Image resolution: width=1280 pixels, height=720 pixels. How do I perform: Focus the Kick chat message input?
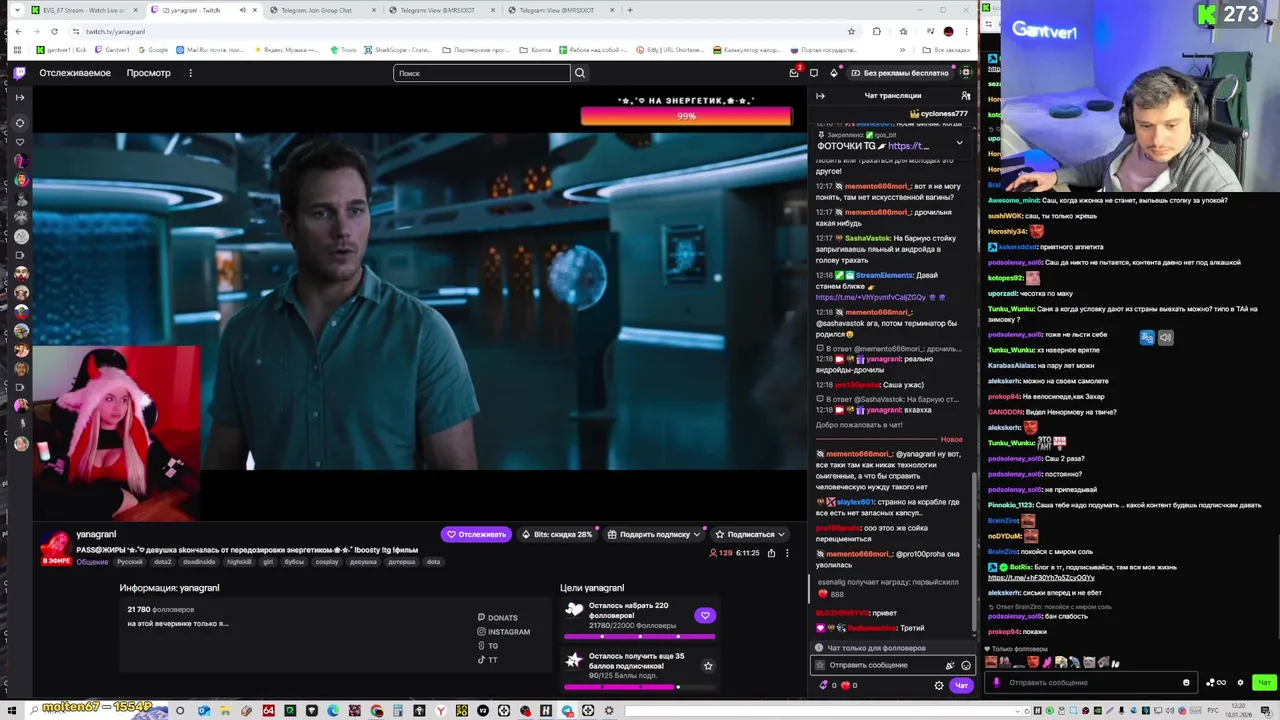1090,683
